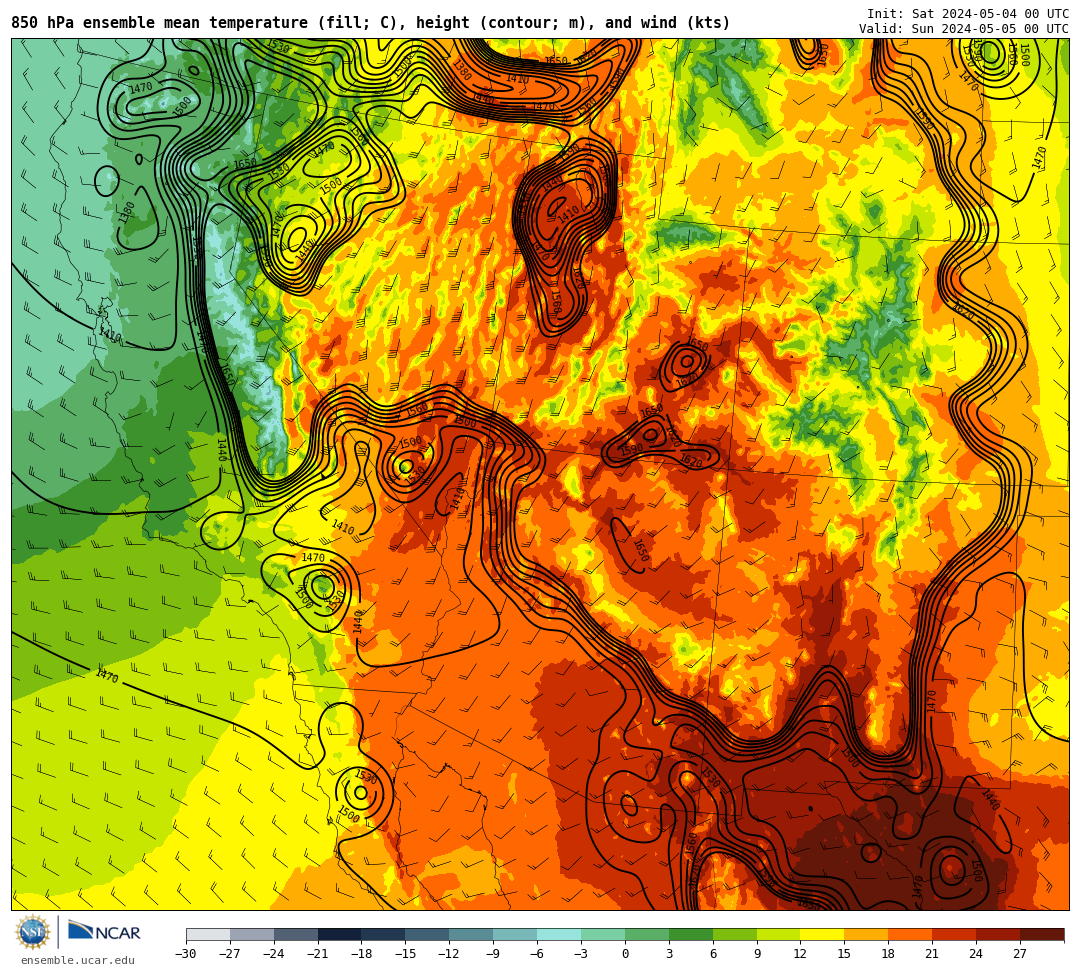This screenshot has height=973, width=1080.
Task: Click the 24 colorbar label
Action: [x=976, y=954]
